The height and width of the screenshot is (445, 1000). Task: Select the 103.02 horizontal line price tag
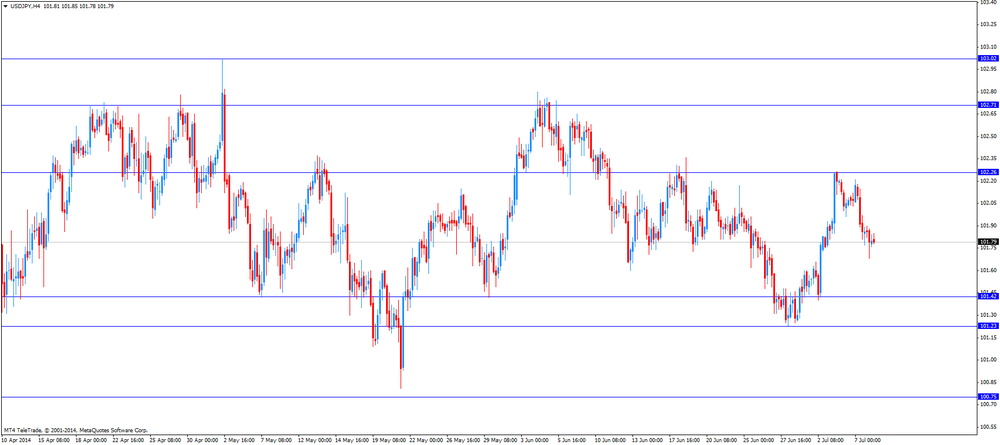[x=988, y=58]
